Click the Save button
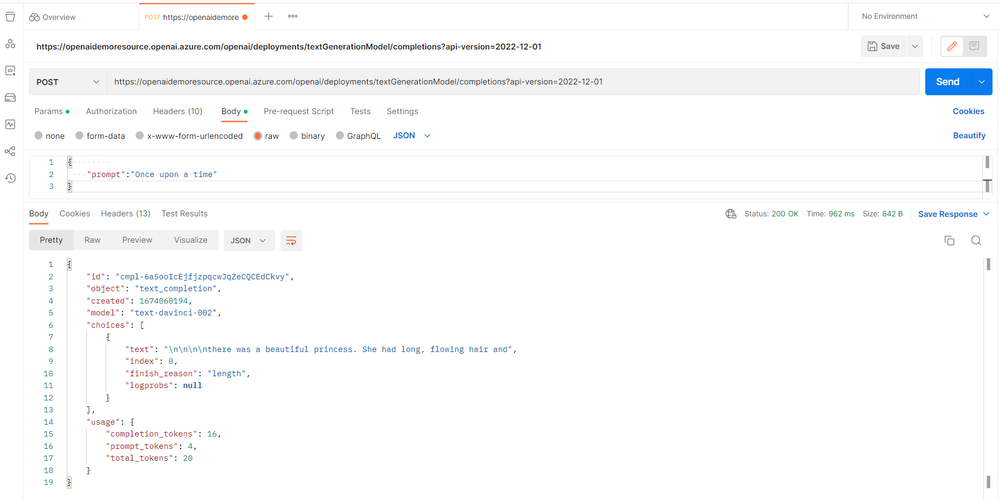Screen dimensions: 999x500 pos(884,46)
